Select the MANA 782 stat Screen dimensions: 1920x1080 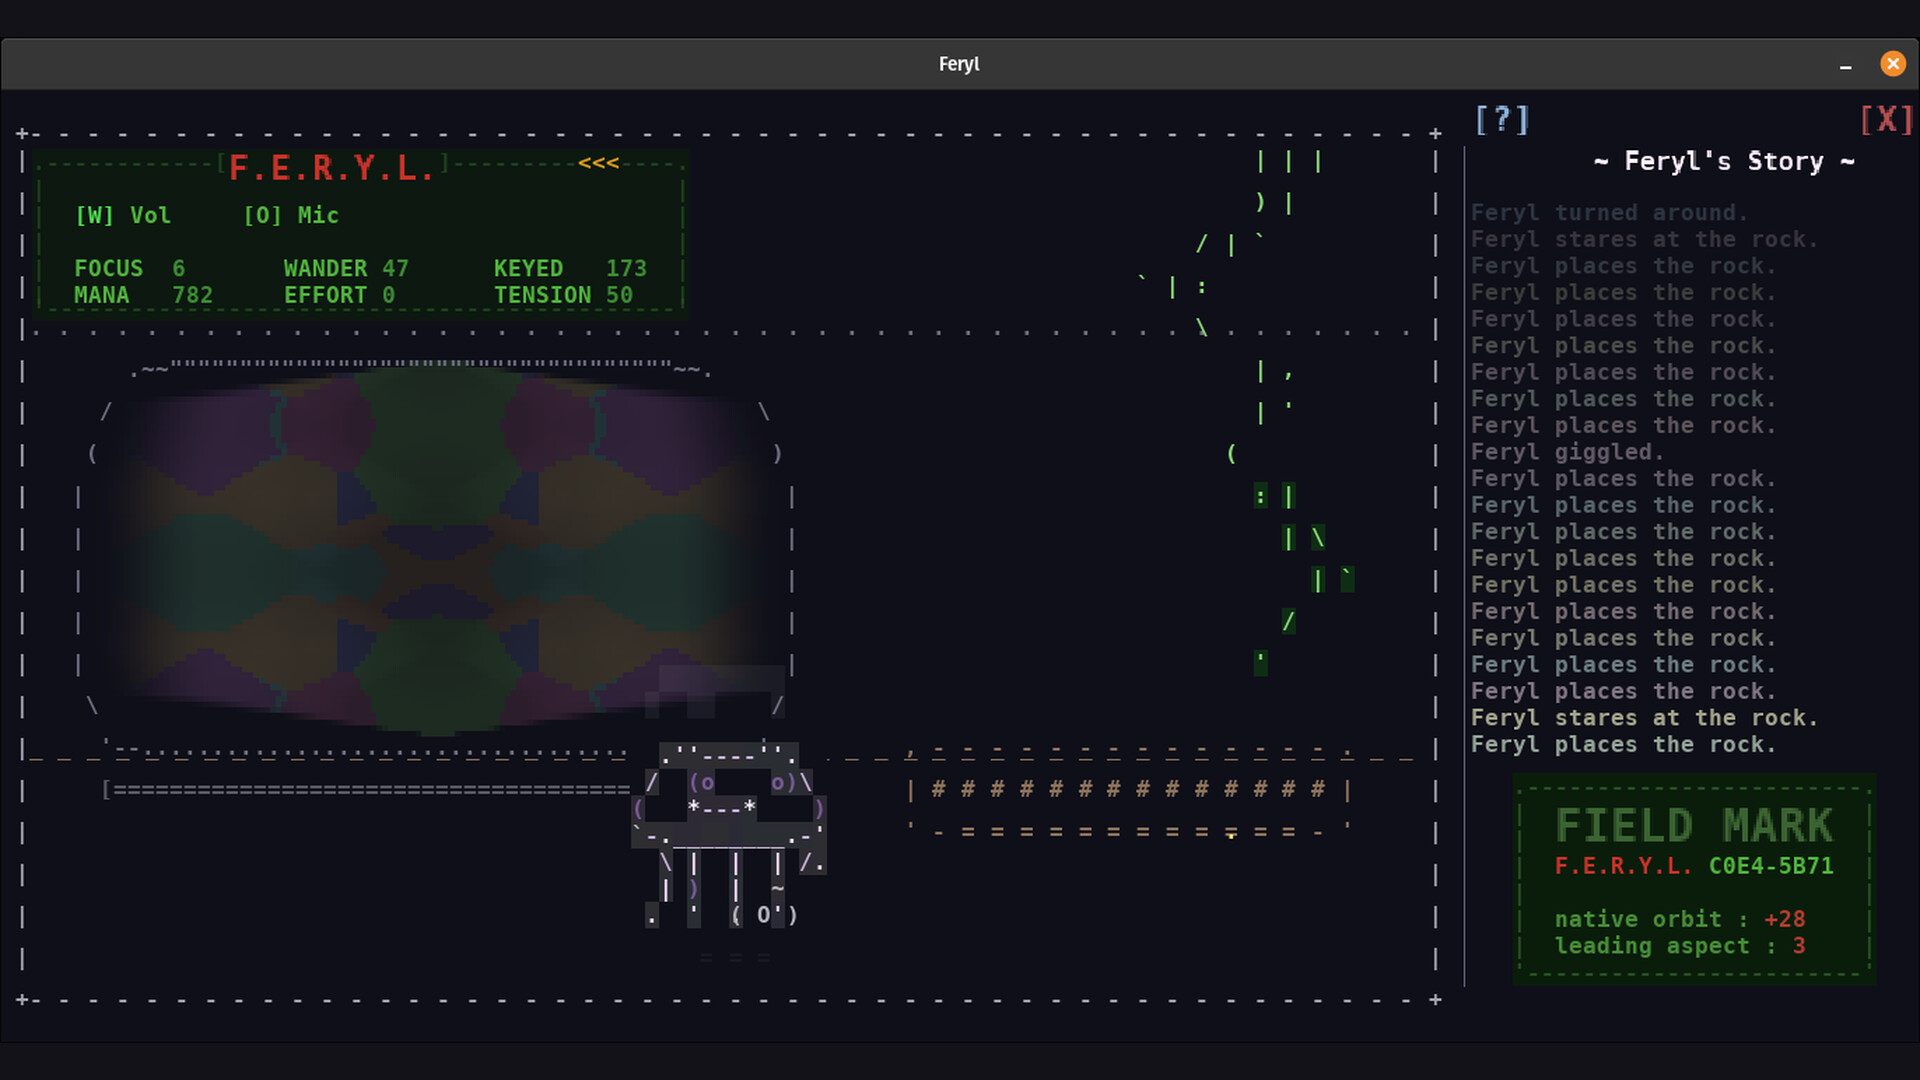[143, 296]
